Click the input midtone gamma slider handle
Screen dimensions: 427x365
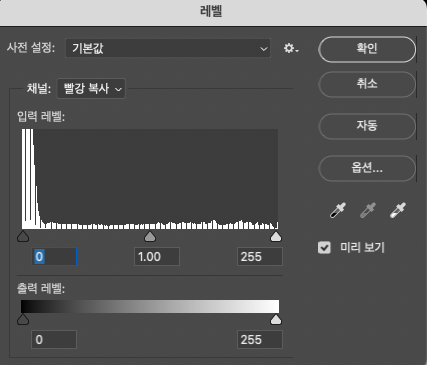click(150, 236)
